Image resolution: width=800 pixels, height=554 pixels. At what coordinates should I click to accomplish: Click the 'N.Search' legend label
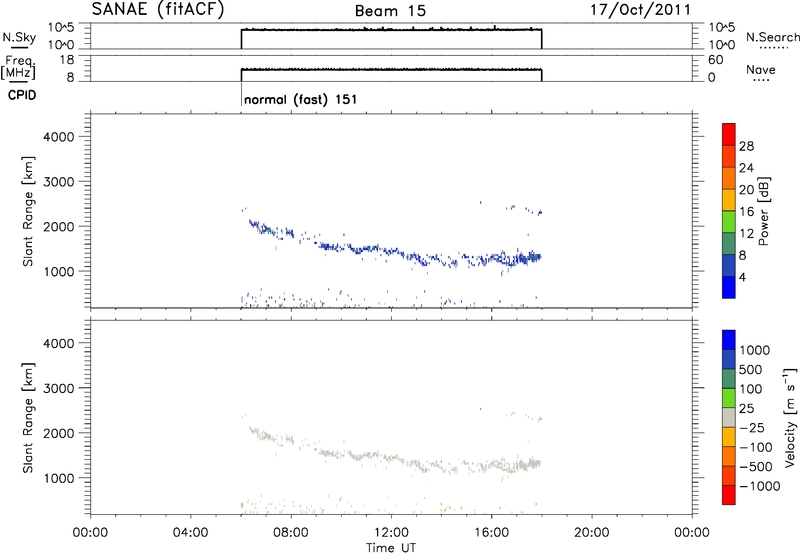click(772, 37)
